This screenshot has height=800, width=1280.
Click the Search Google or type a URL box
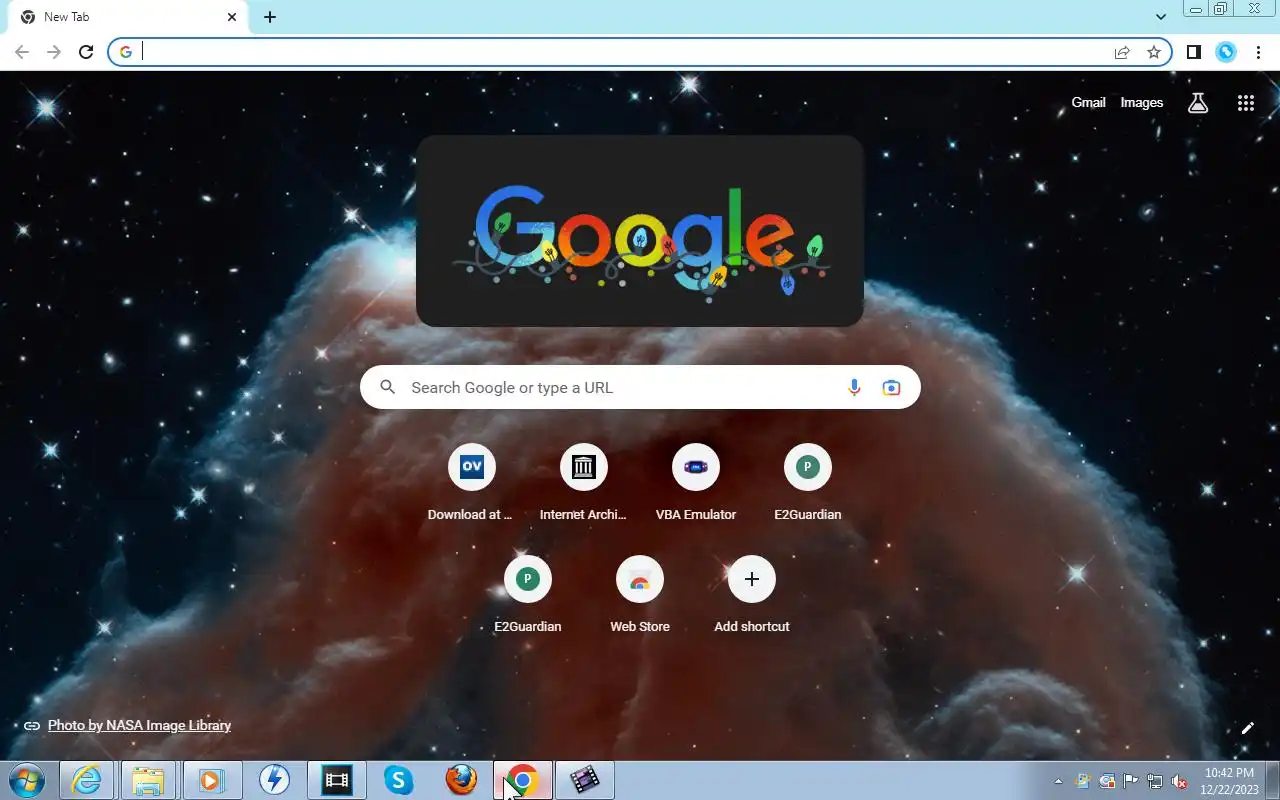tap(640, 387)
